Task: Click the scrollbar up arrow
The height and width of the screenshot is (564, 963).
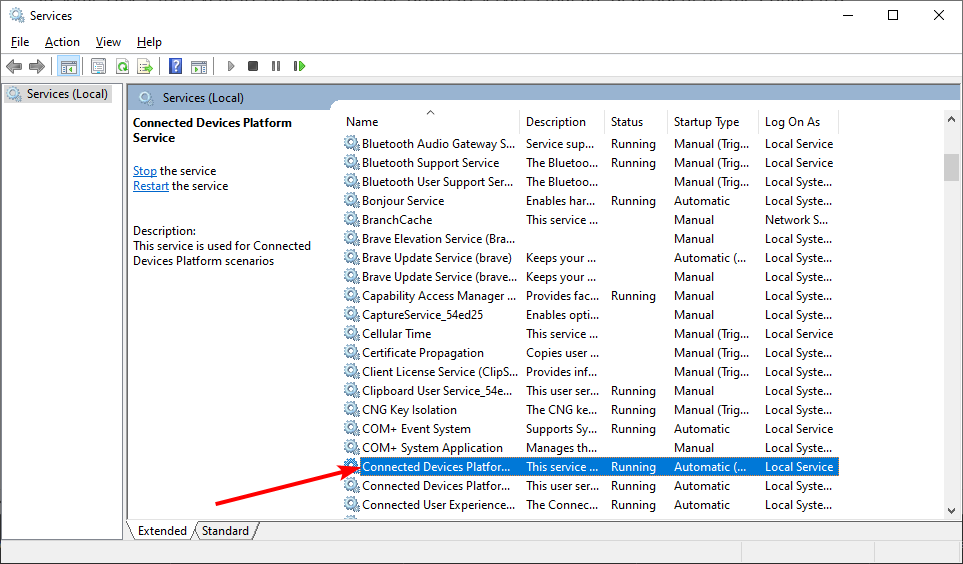Action: 951,119
